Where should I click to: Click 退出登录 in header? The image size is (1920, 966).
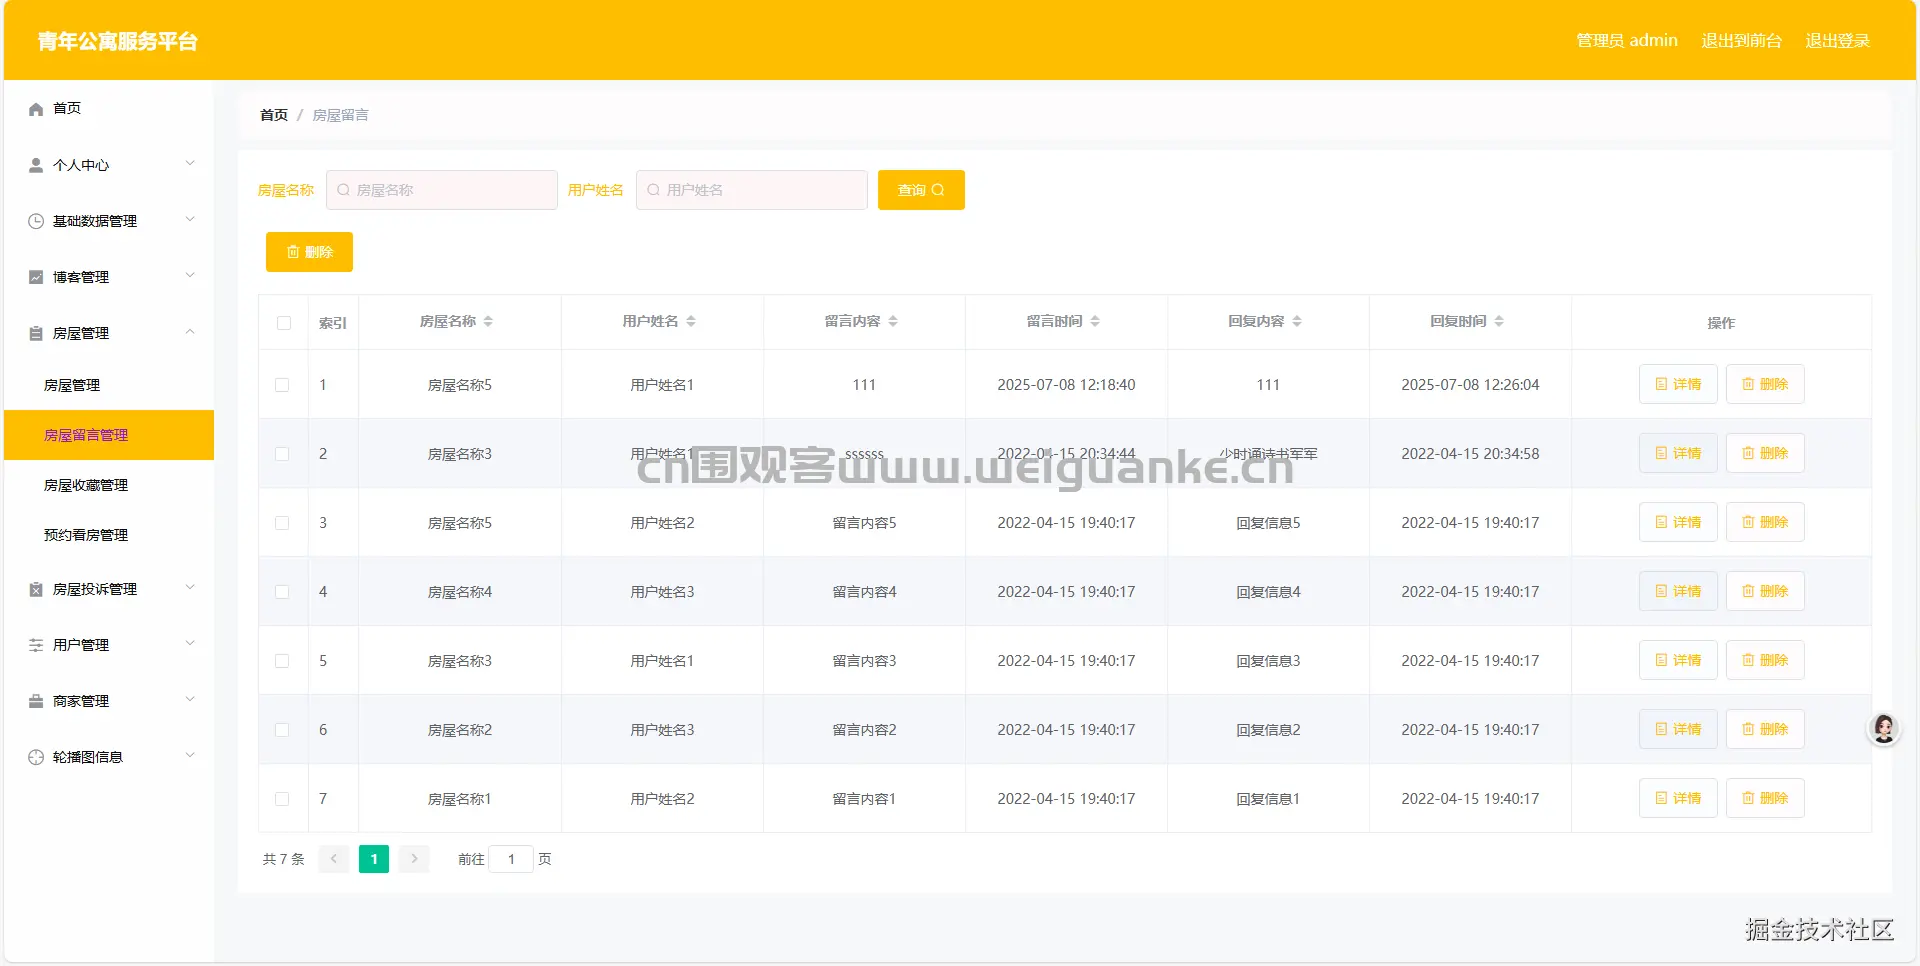point(1837,41)
